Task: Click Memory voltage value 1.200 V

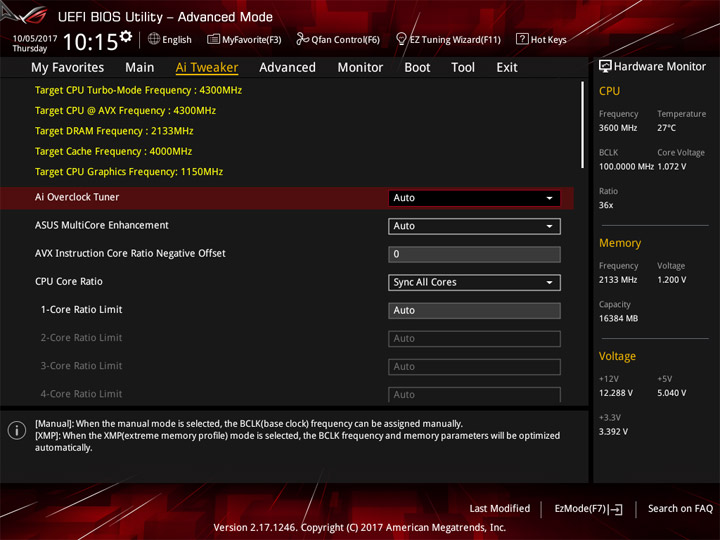Action: tap(672, 280)
